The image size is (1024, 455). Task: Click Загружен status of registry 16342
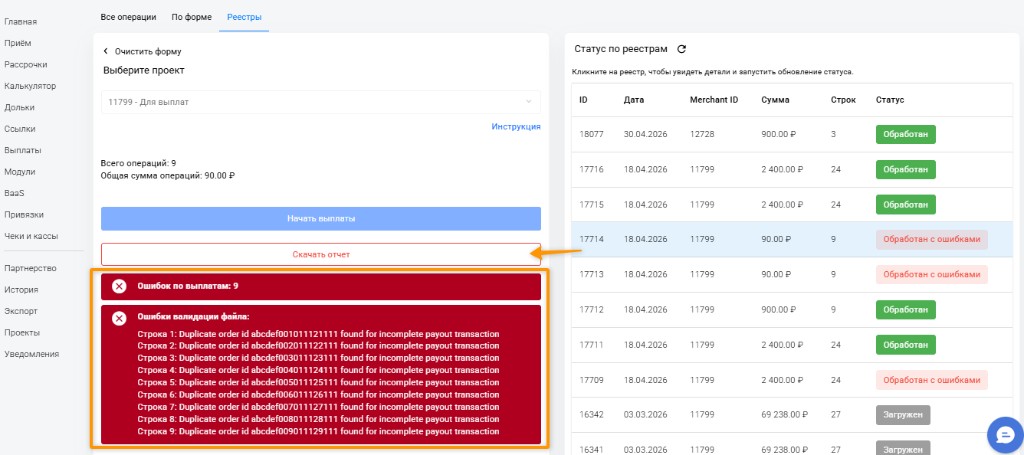pyautogui.click(x=903, y=415)
